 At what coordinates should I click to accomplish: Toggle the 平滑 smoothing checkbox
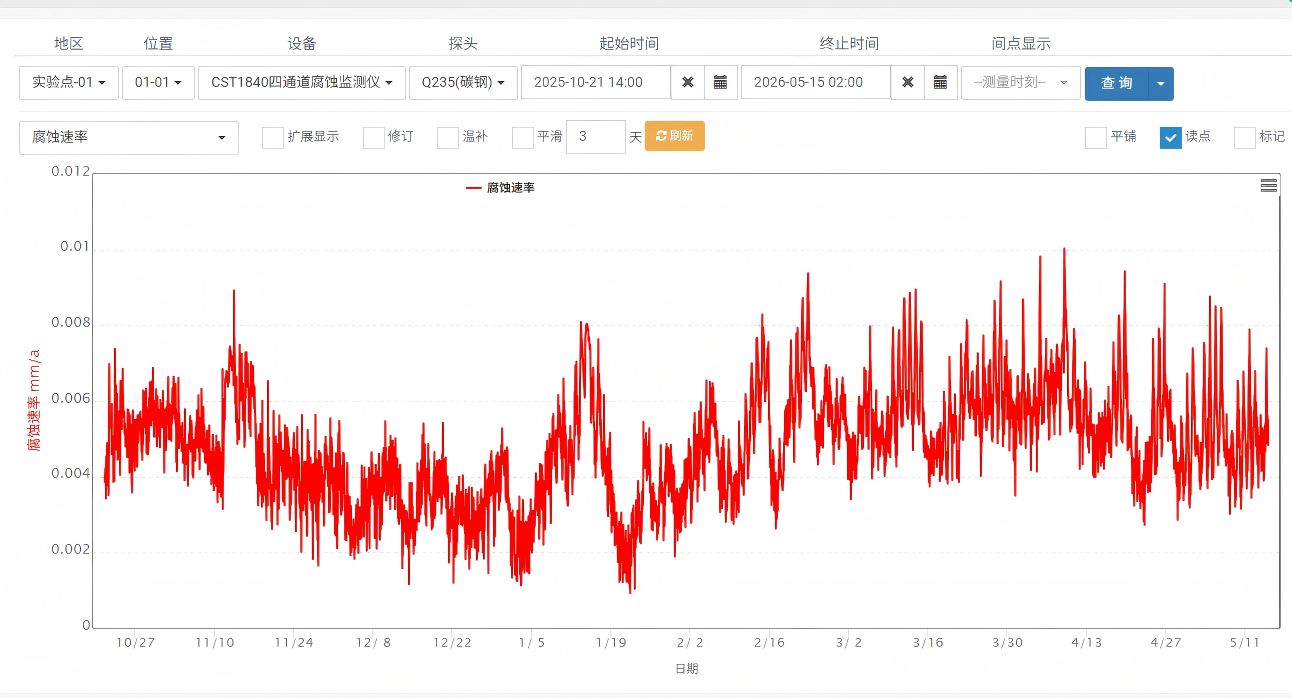pos(523,138)
